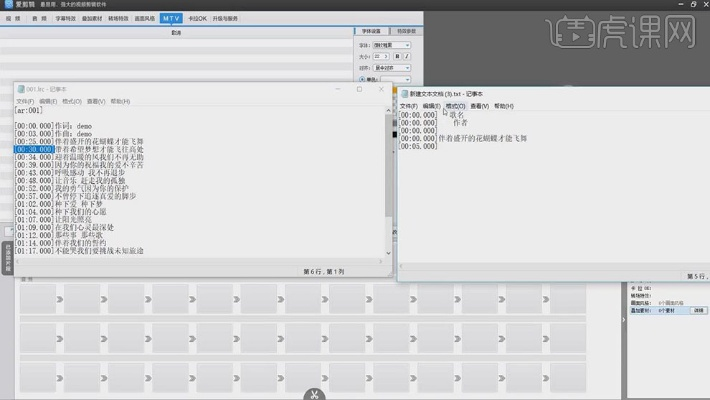Open the 大小 font size dropdown
The width and height of the screenshot is (710, 400).
coord(380,58)
